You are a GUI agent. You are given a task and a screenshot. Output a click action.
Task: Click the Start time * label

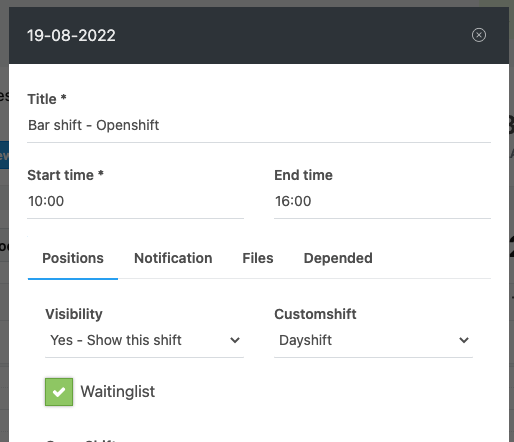[66, 175]
